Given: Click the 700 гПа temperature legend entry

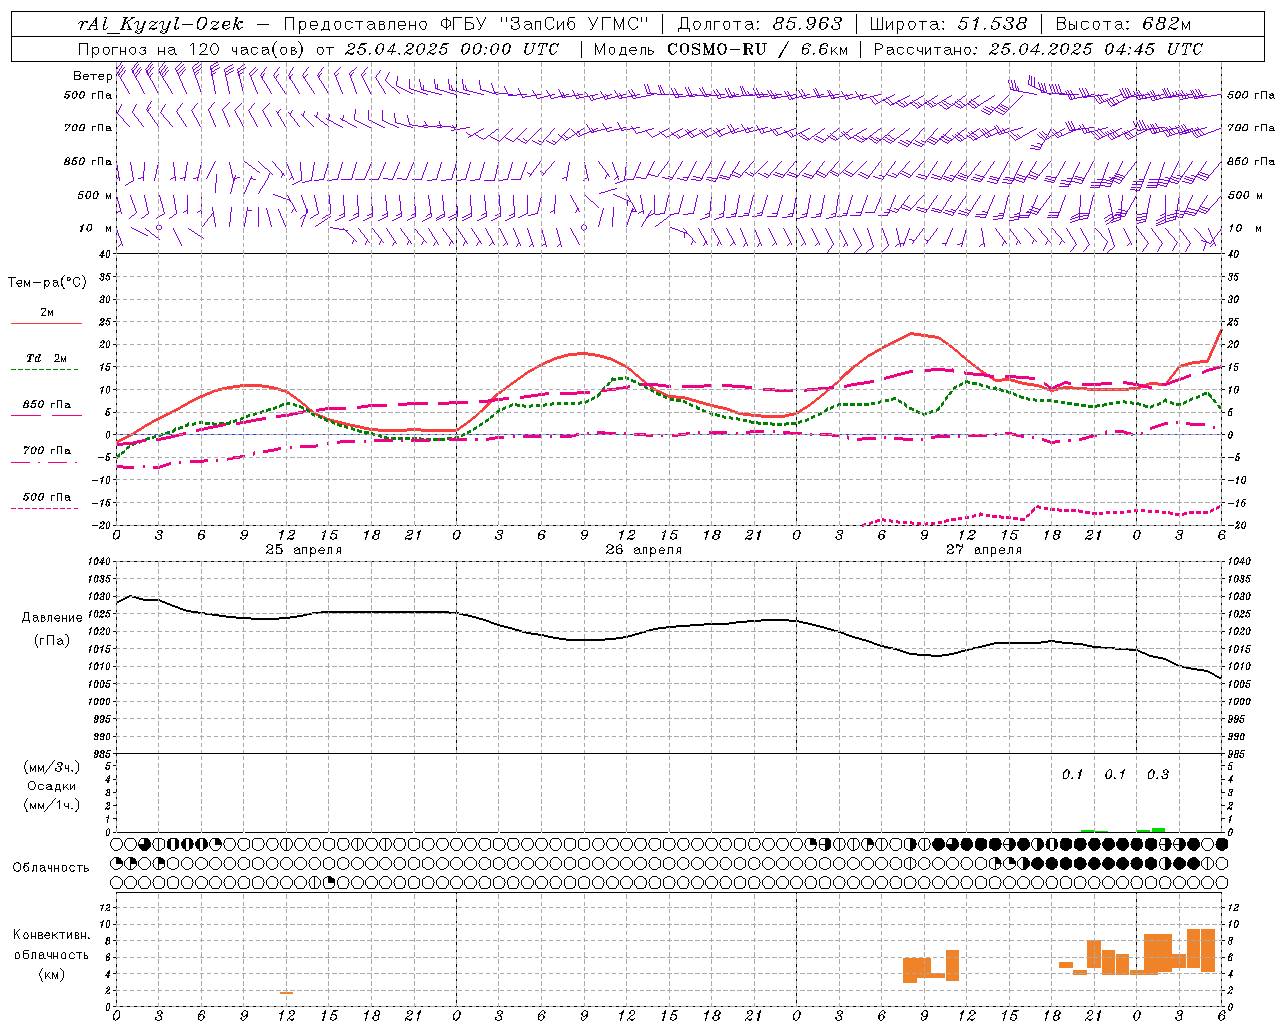Looking at the screenshot, I should pyautogui.click(x=46, y=451).
